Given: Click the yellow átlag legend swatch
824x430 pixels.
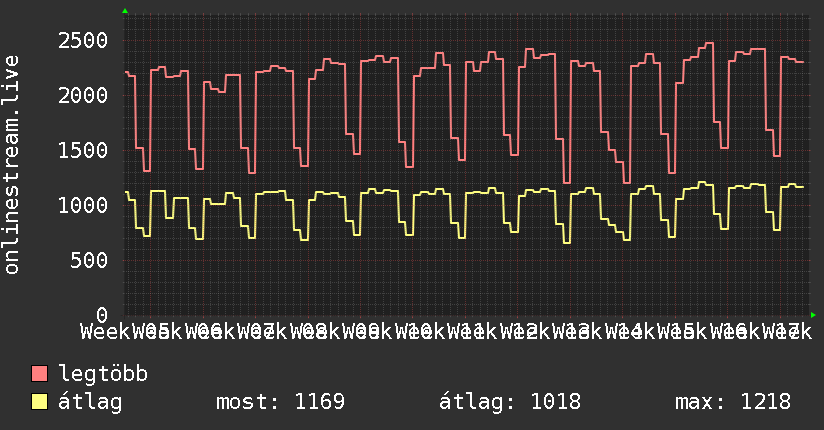Looking at the screenshot, I should 40,402.
